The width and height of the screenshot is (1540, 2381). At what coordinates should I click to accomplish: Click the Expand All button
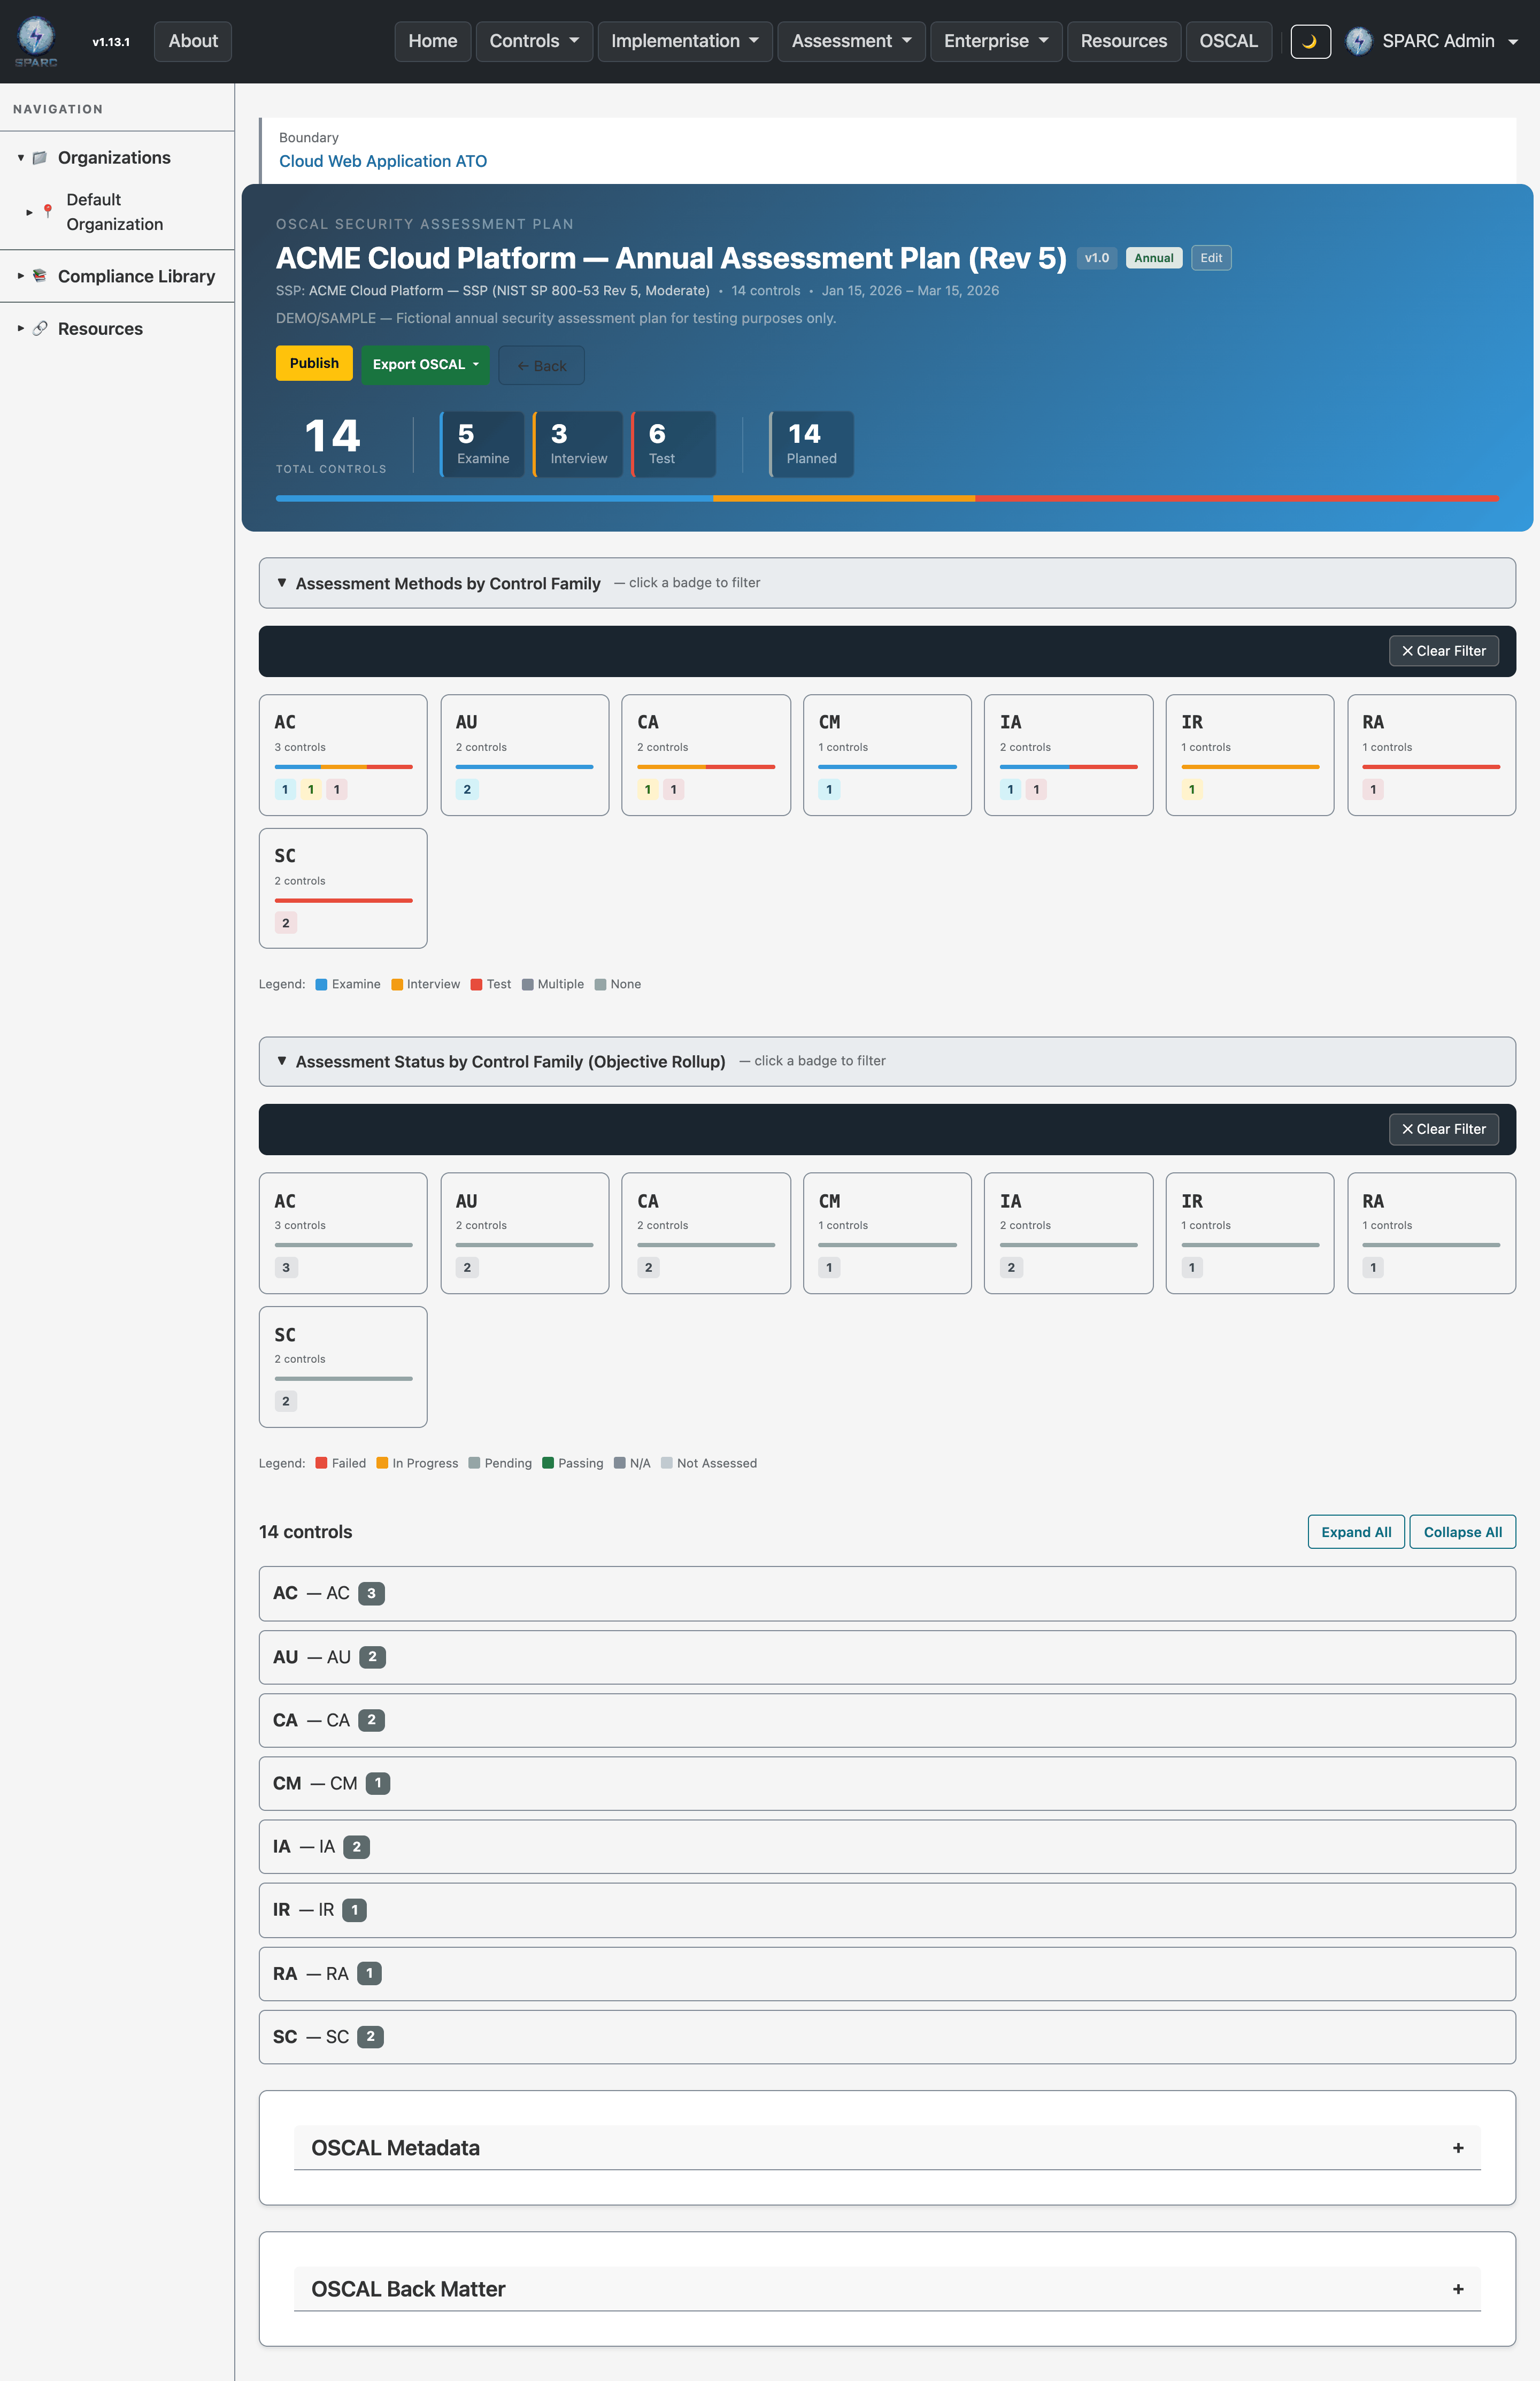(1356, 1532)
